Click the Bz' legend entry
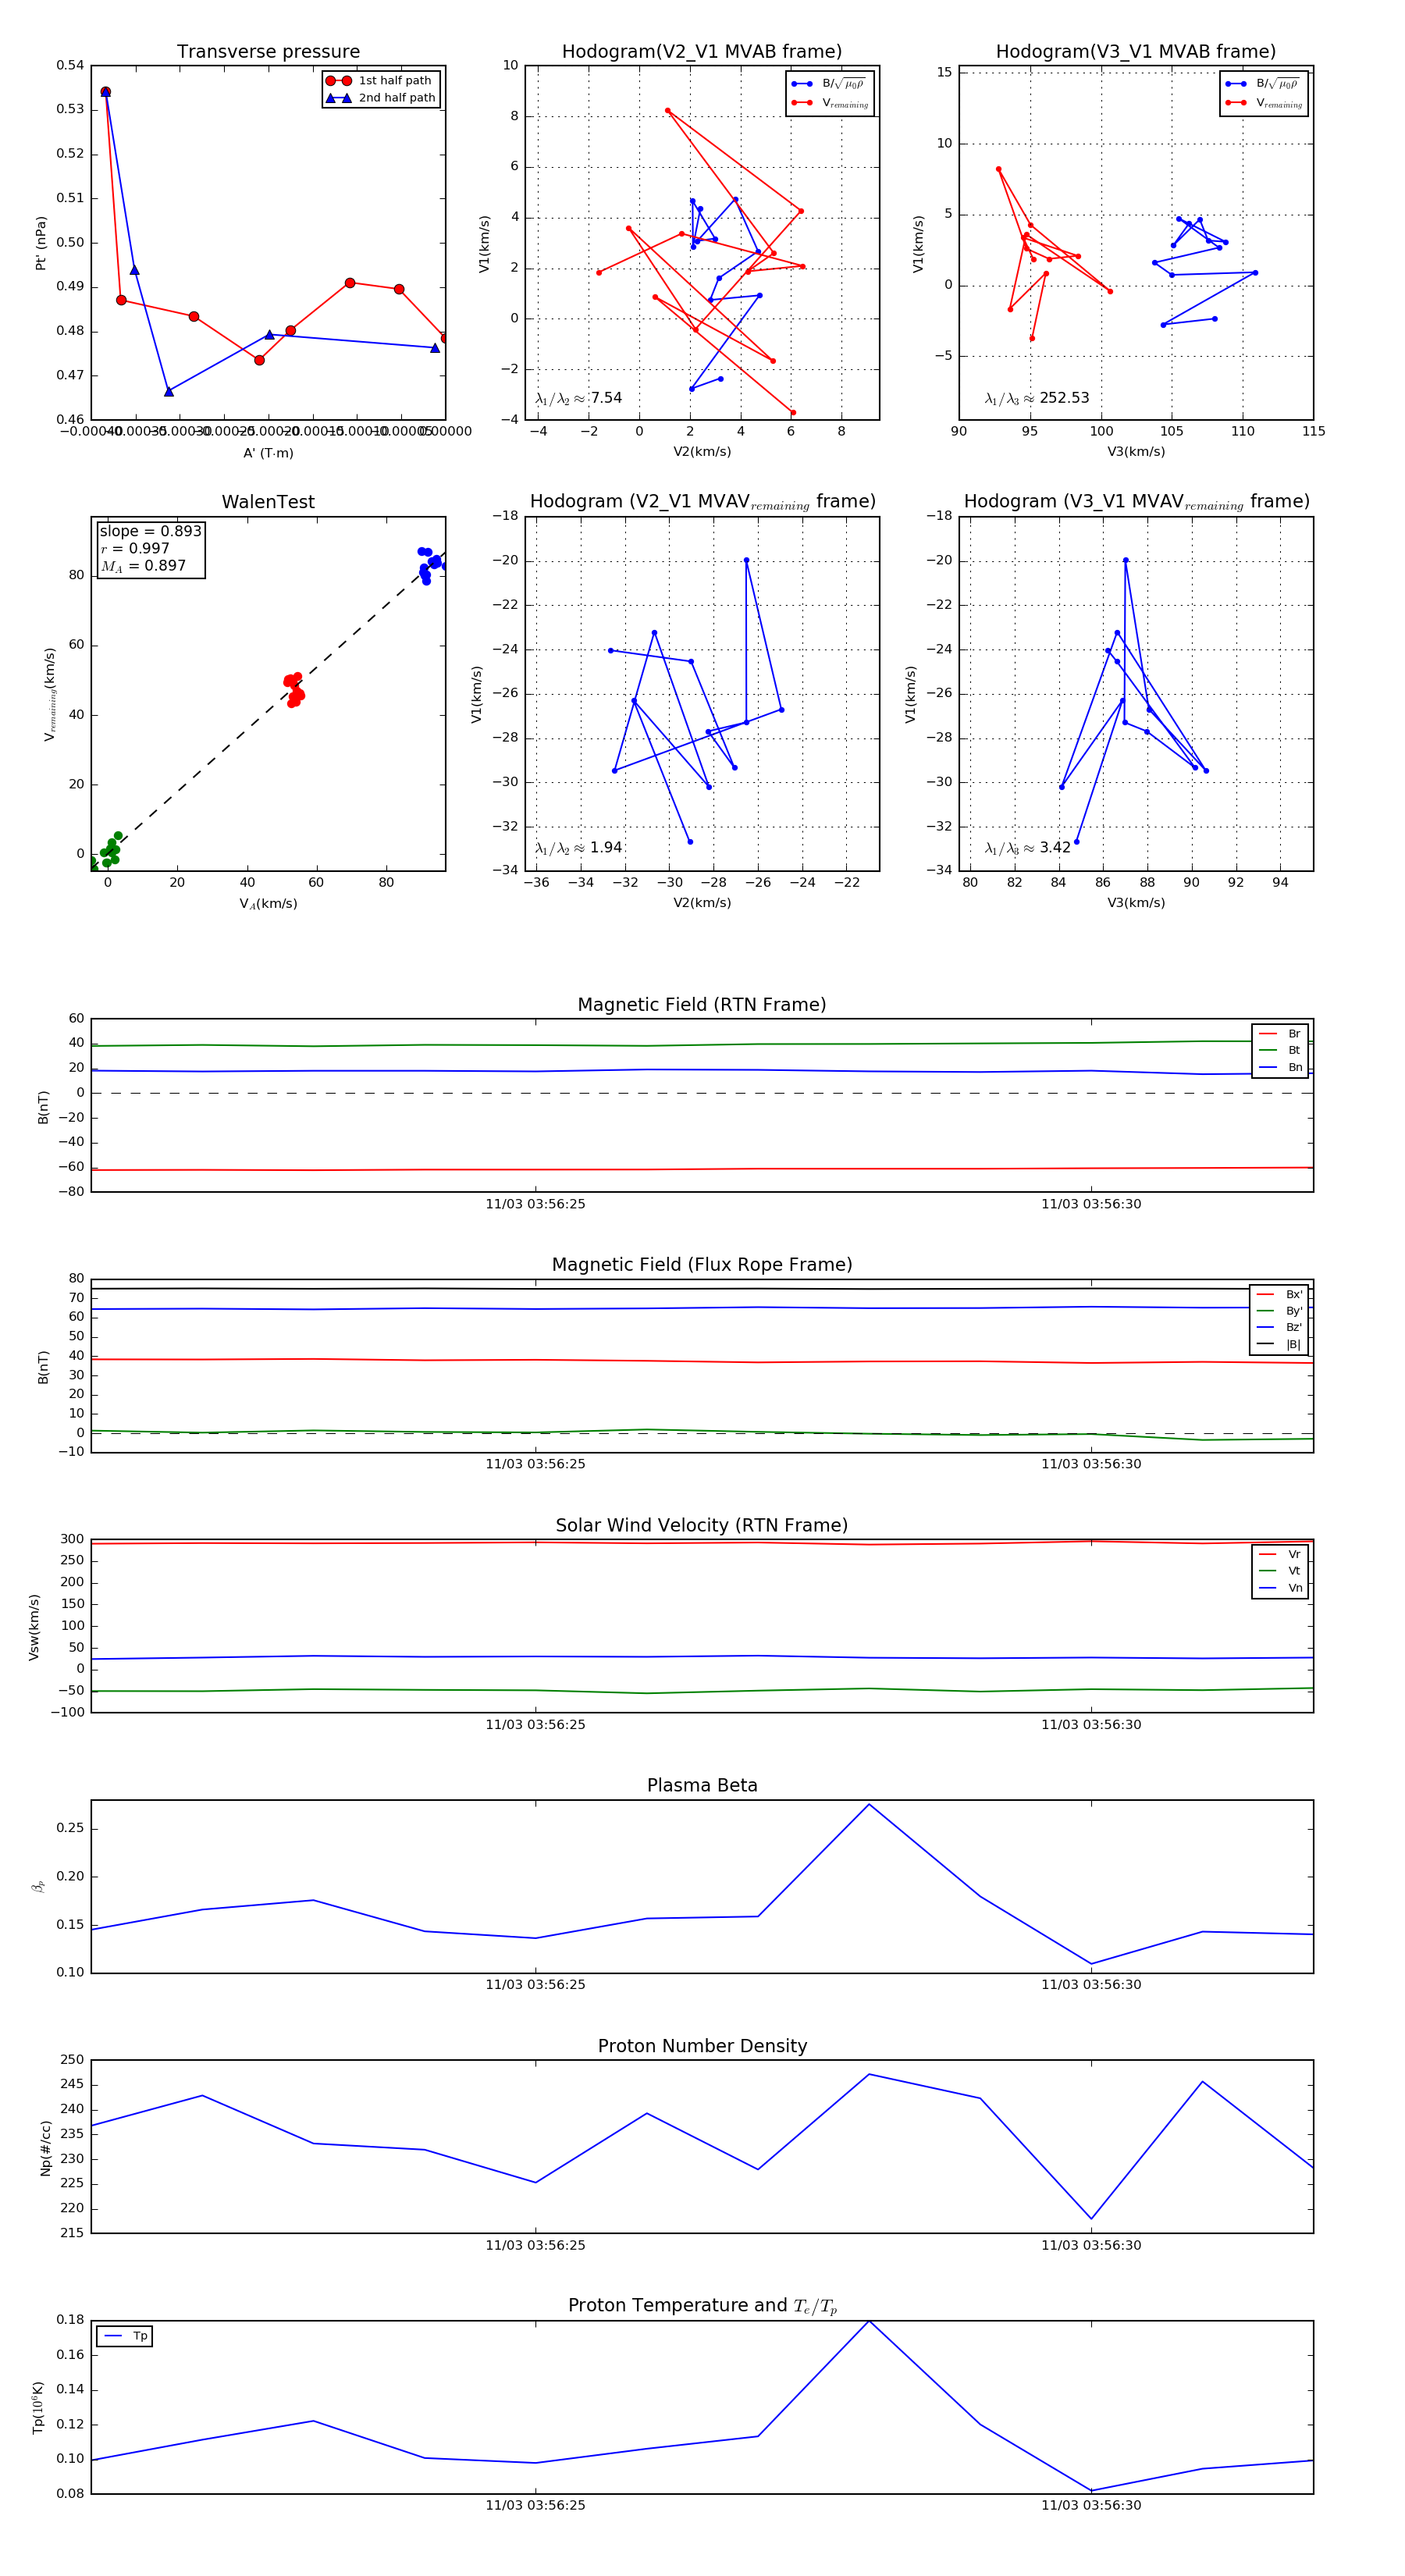Screen dimensions: 1405x2576 1280,1328
